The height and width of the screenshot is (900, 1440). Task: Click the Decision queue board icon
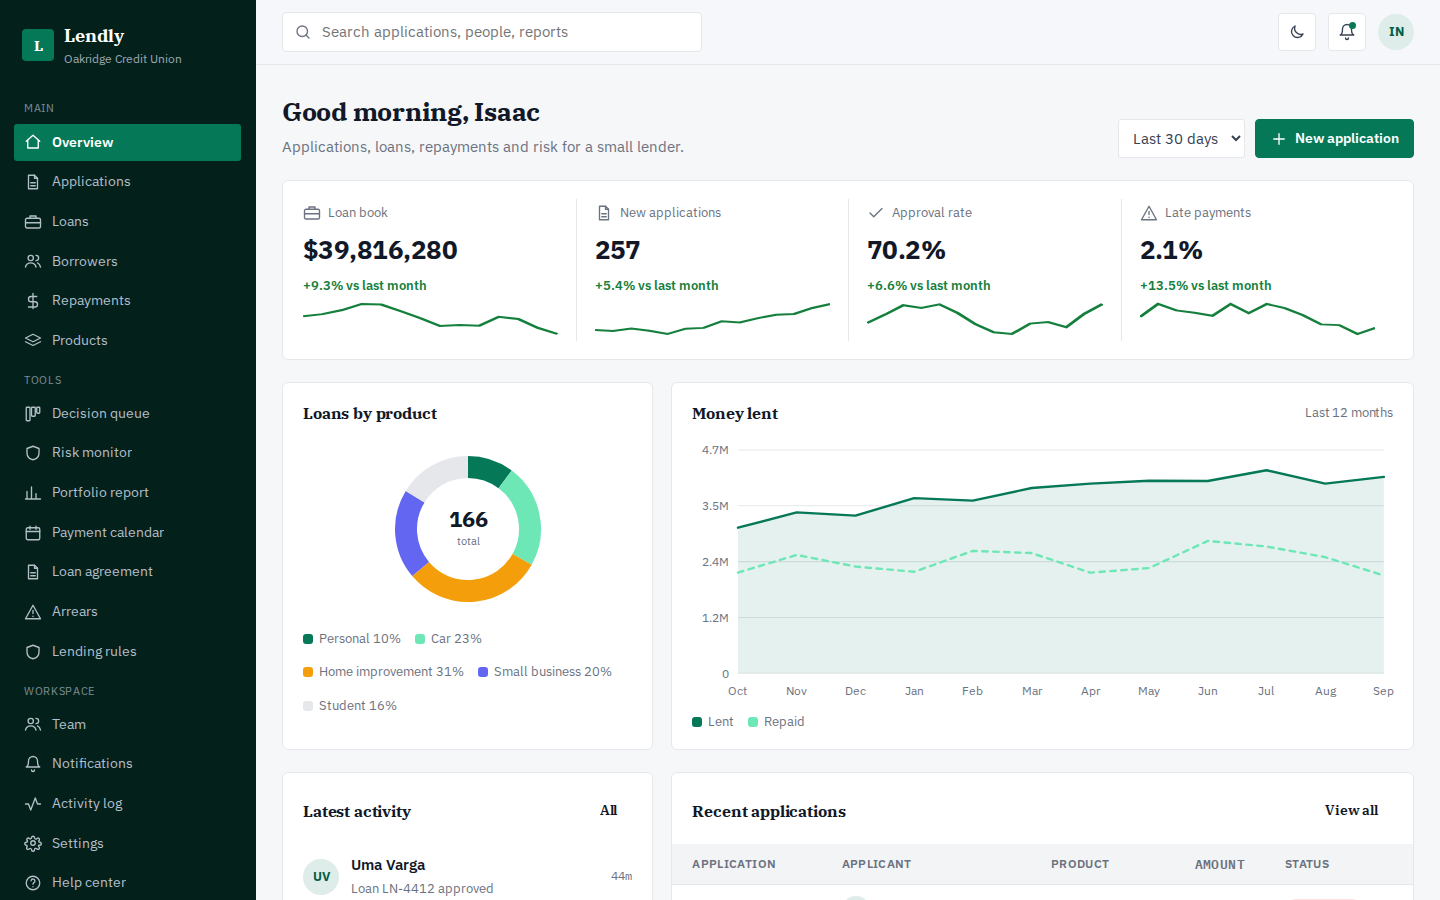click(33, 413)
